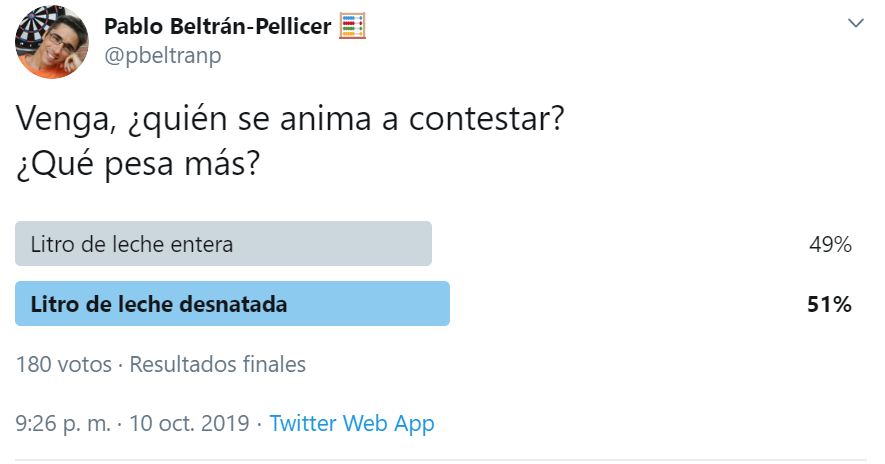This screenshot has height=464, width=885.
Task: Click the 49% poll result value
Action: point(830,244)
